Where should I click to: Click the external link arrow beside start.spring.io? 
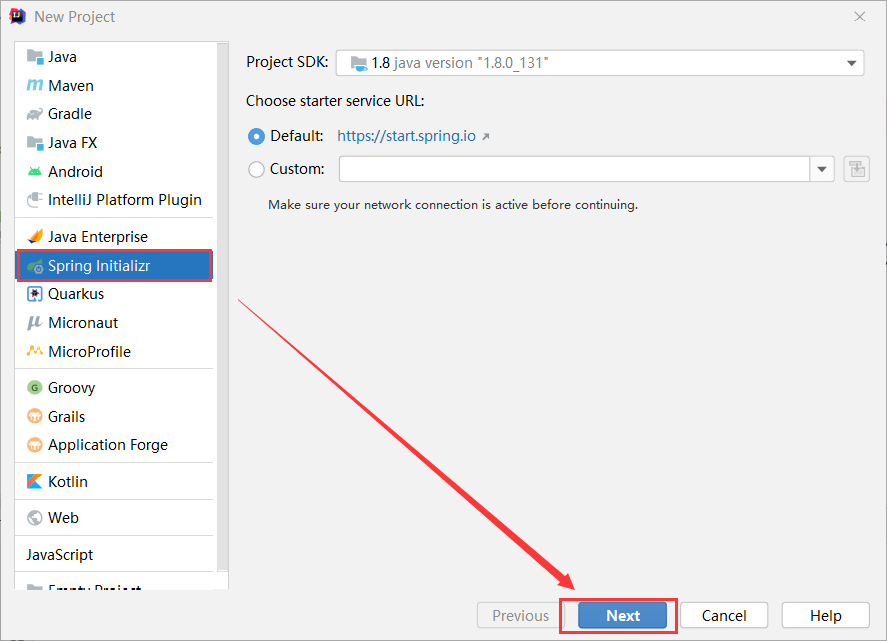[x=485, y=136]
